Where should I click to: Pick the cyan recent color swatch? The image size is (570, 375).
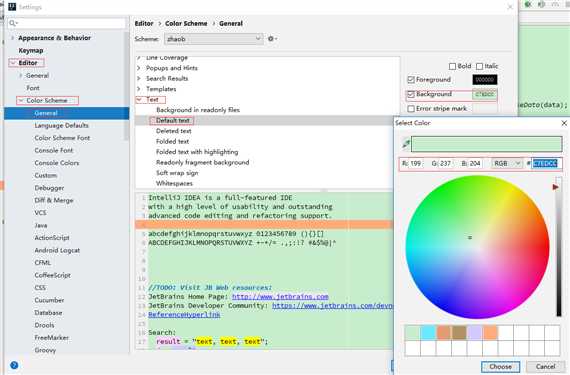tap(428, 332)
